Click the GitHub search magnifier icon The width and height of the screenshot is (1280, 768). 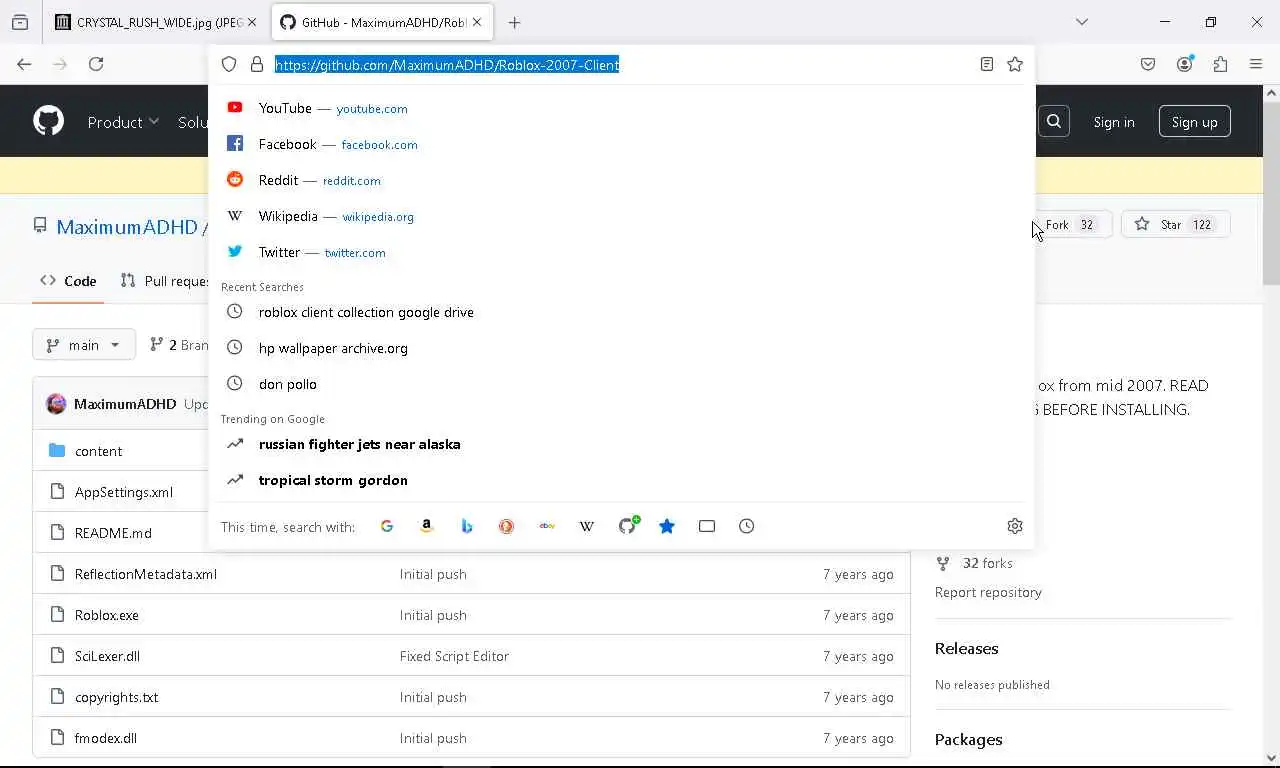1054,121
